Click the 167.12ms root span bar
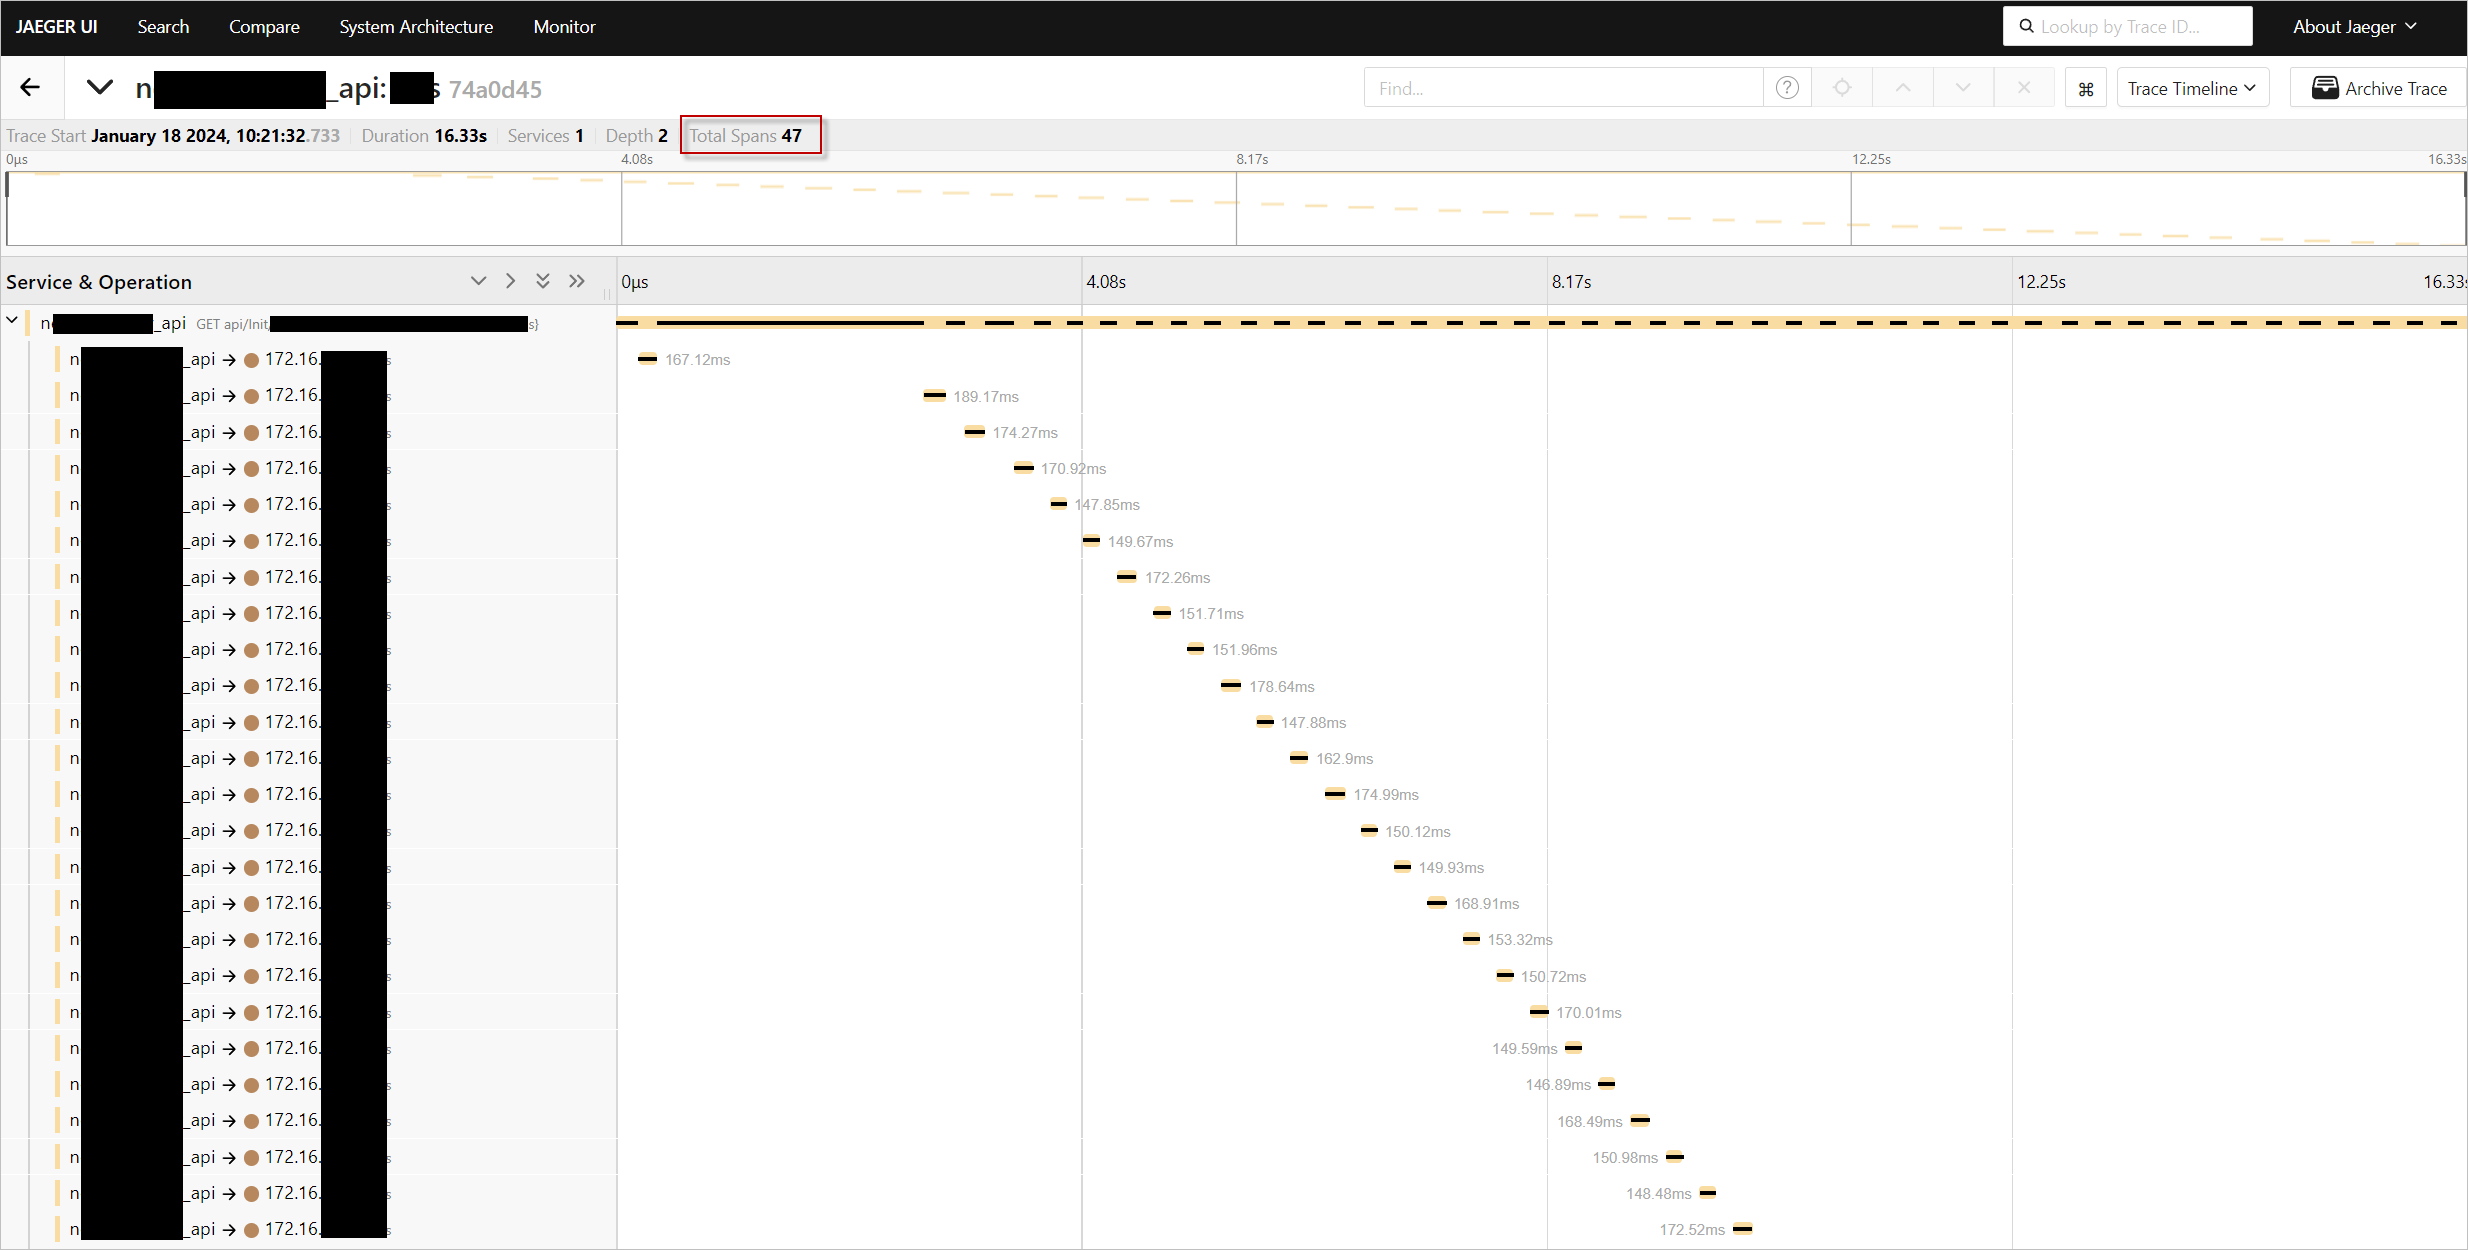Image resolution: width=2468 pixels, height=1250 pixels. [x=647, y=359]
